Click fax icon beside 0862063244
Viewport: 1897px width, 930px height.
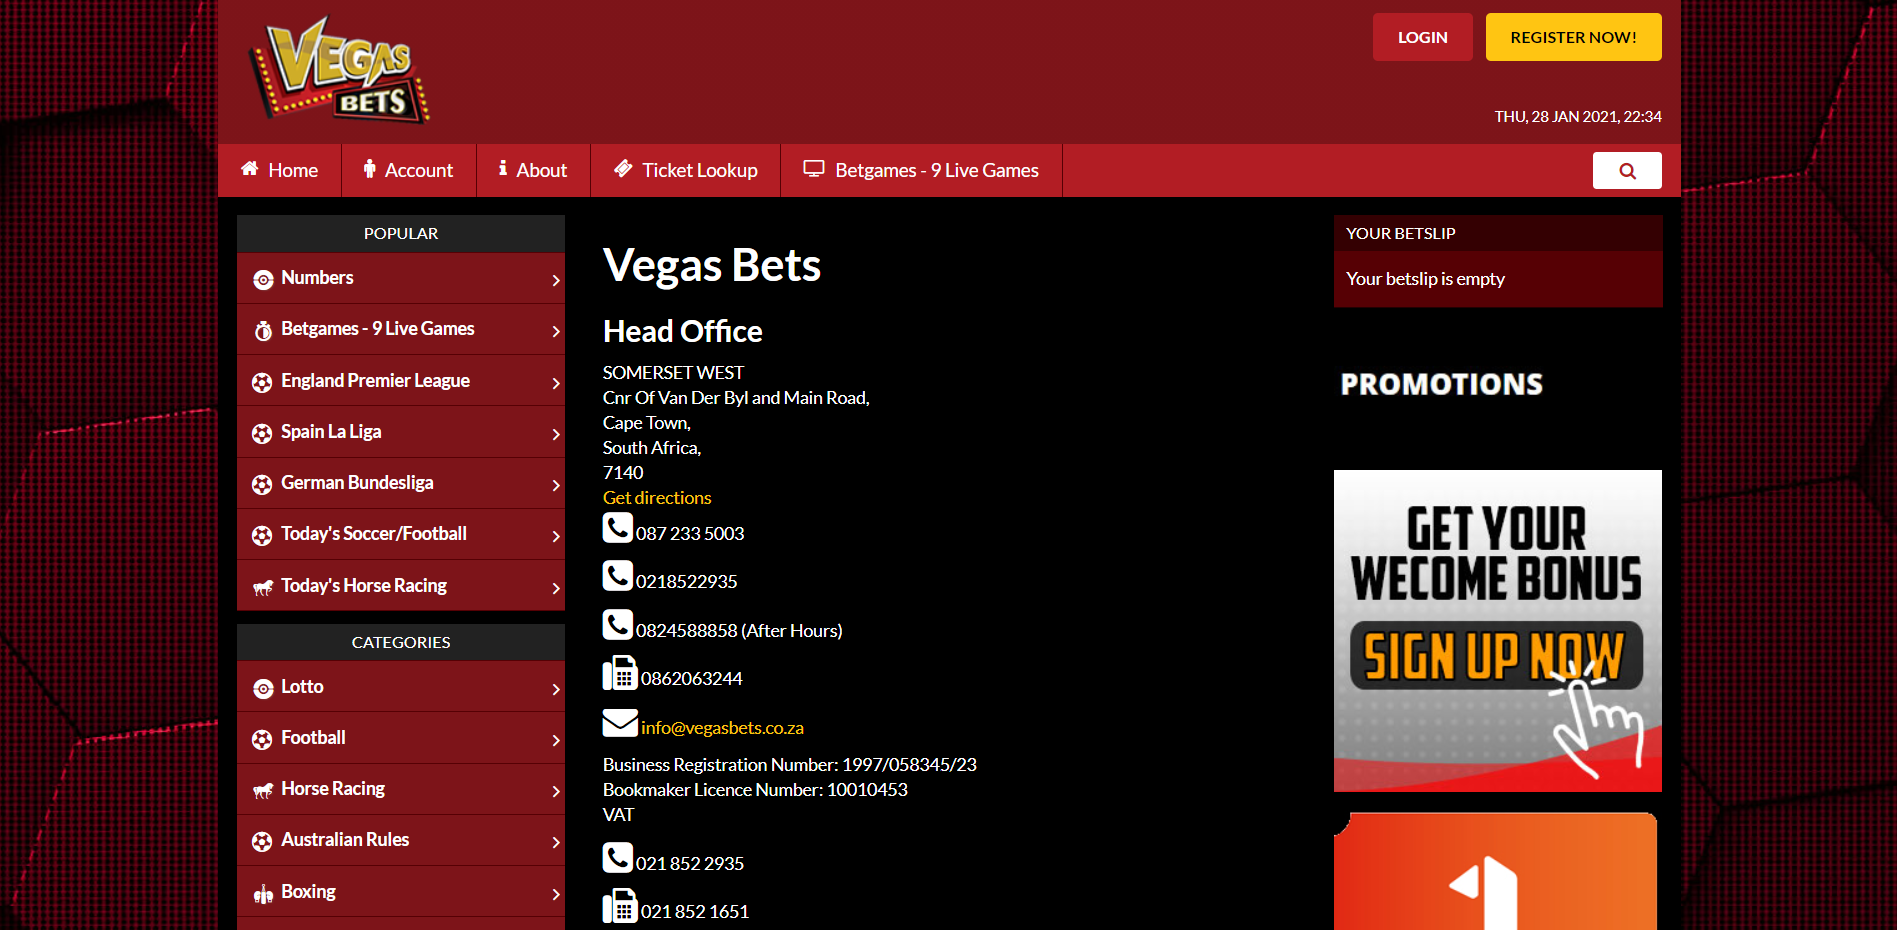[620, 673]
